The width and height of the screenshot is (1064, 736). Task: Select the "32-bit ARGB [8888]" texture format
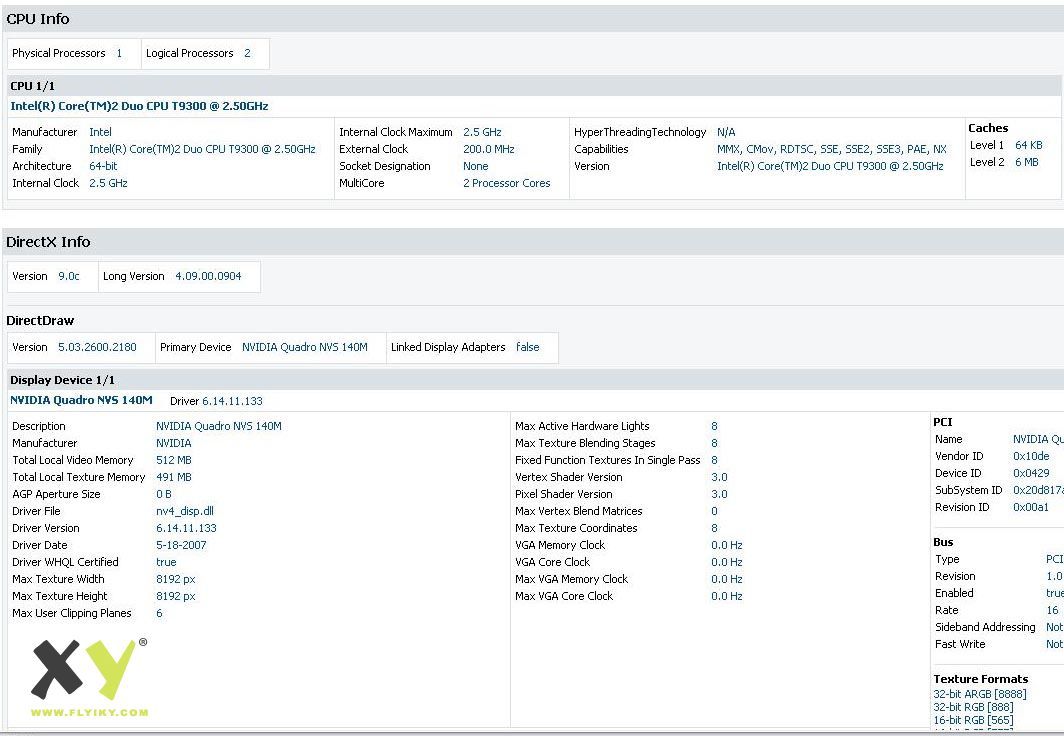(980, 694)
